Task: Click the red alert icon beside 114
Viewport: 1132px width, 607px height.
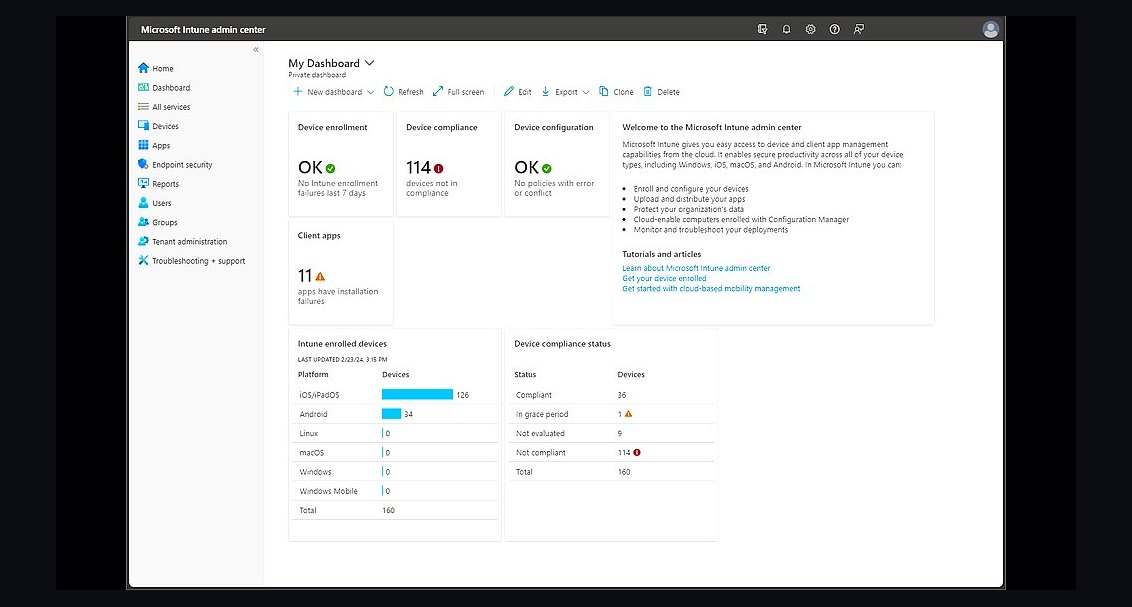Action: tap(438, 168)
